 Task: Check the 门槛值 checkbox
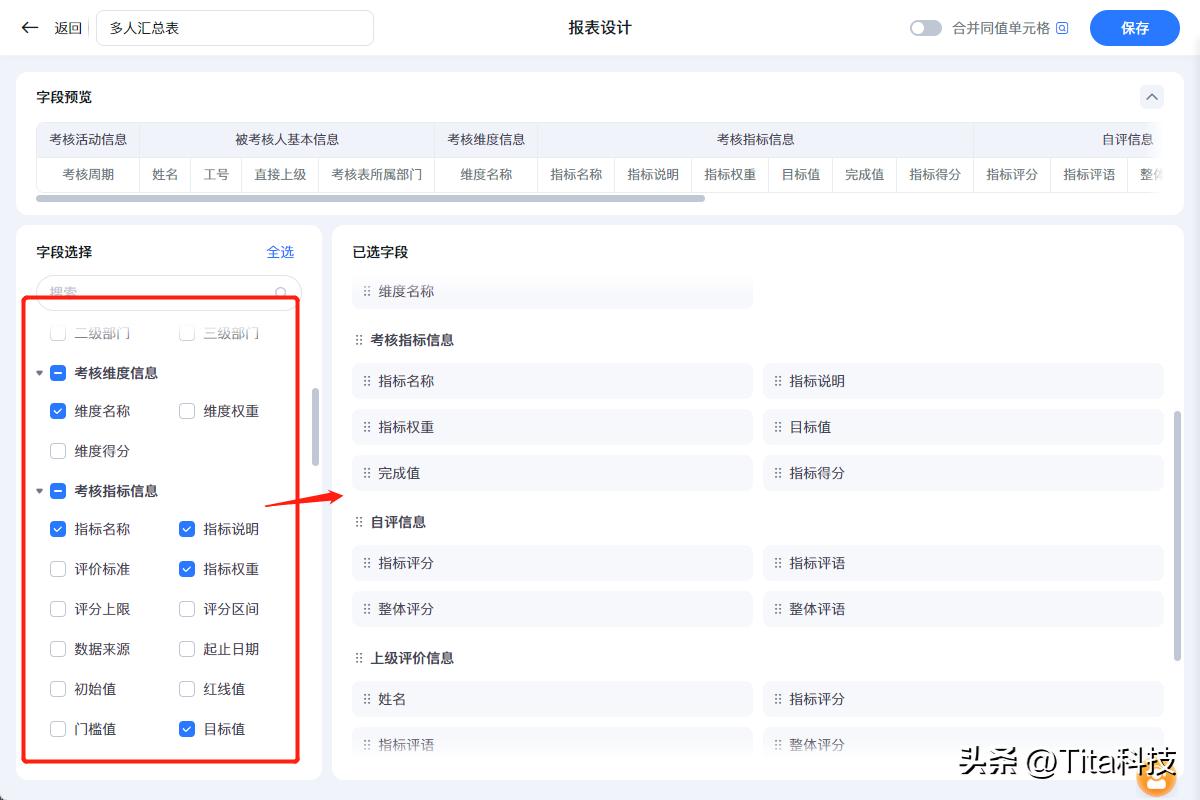point(58,729)
